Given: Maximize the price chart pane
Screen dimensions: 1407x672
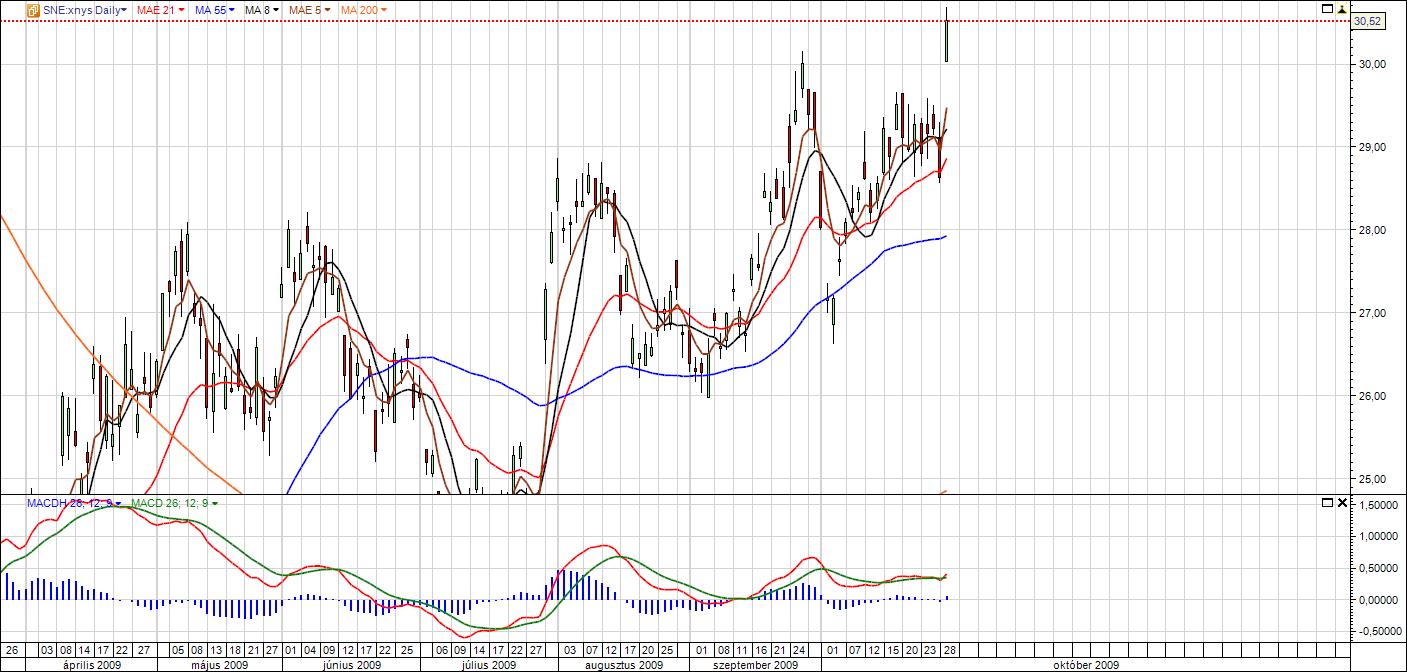Looking at the screenshot, I should [x=1326, y=7].
